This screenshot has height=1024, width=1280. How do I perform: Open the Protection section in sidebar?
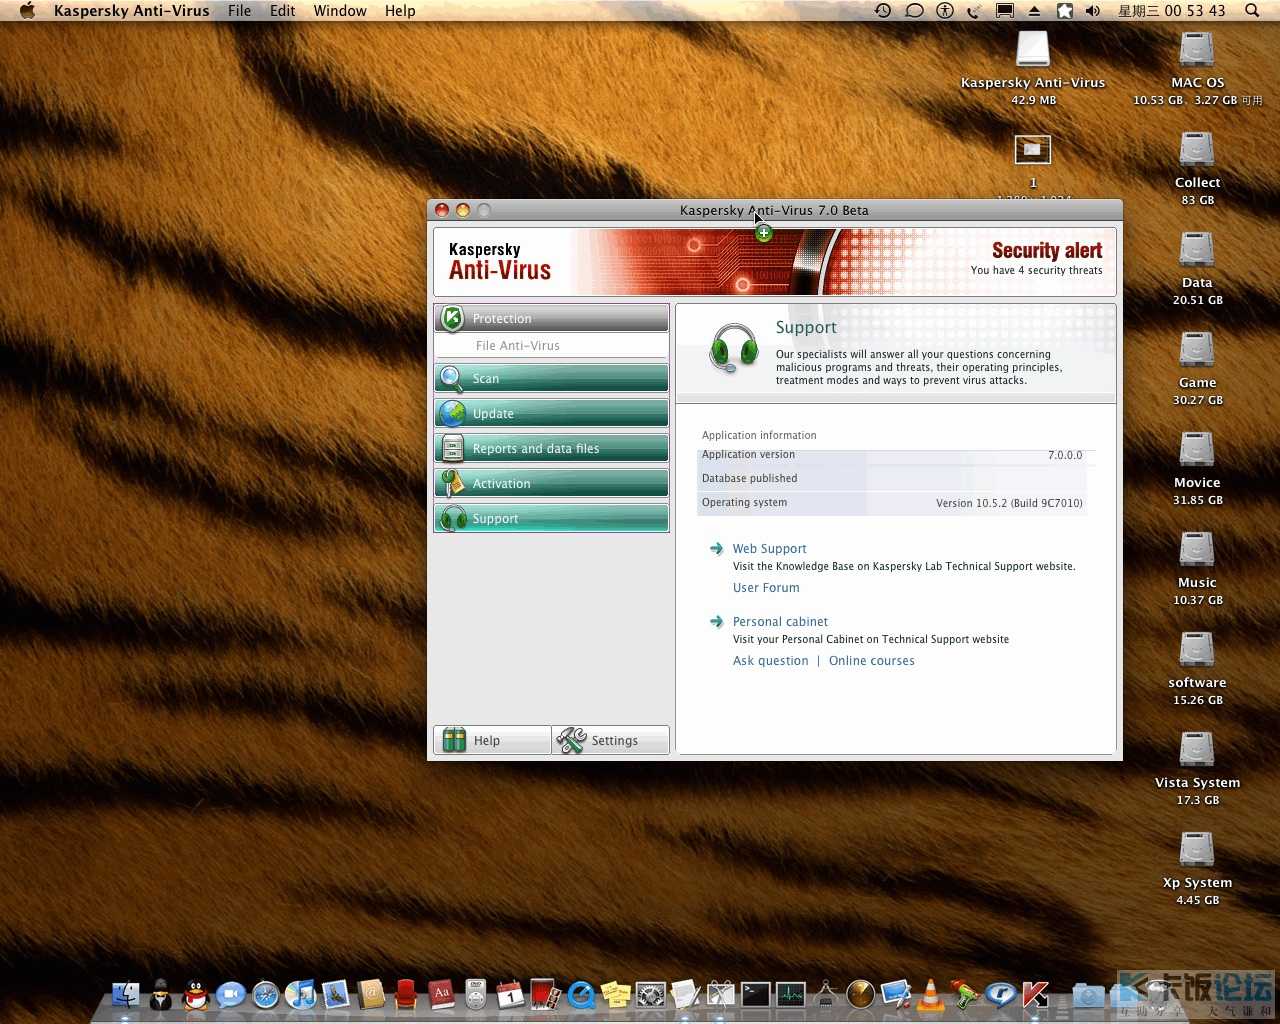pos(551,318)
